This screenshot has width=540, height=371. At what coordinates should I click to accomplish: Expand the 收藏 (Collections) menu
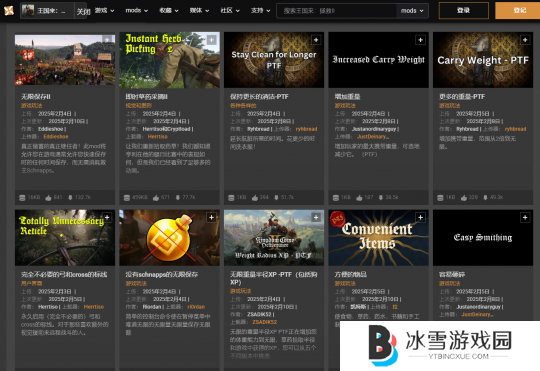tap(169, 11)
